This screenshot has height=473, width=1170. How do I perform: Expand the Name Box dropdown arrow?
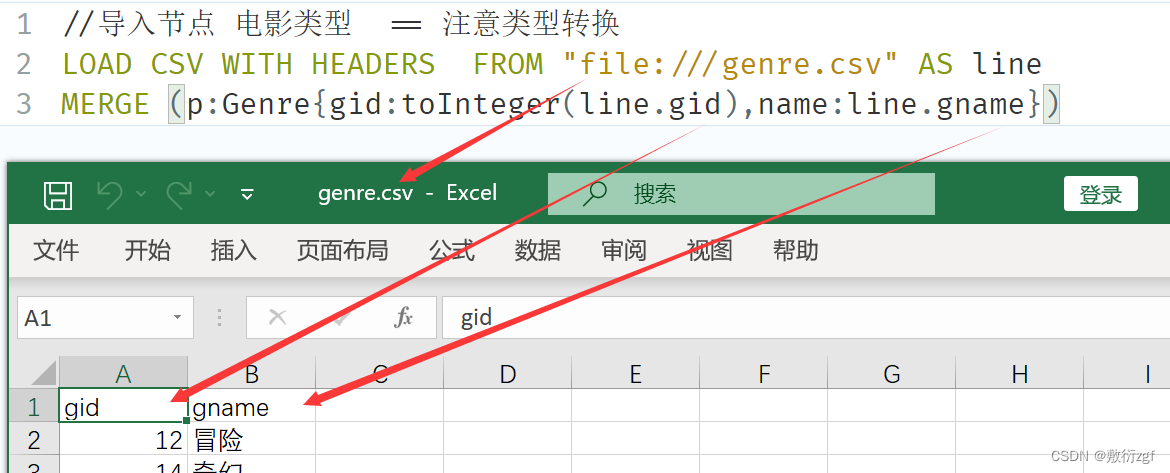tap(178, 318)
